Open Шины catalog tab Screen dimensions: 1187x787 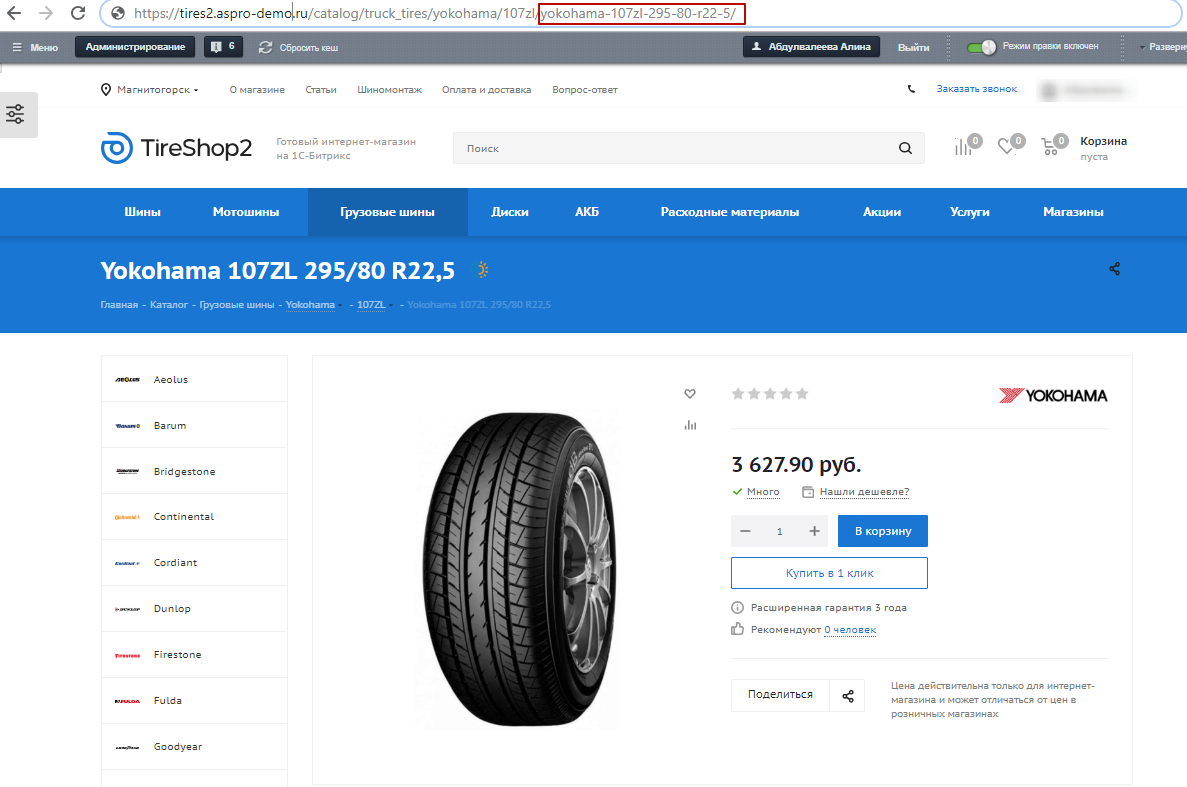pyautogui.click(x=142, y=212)
